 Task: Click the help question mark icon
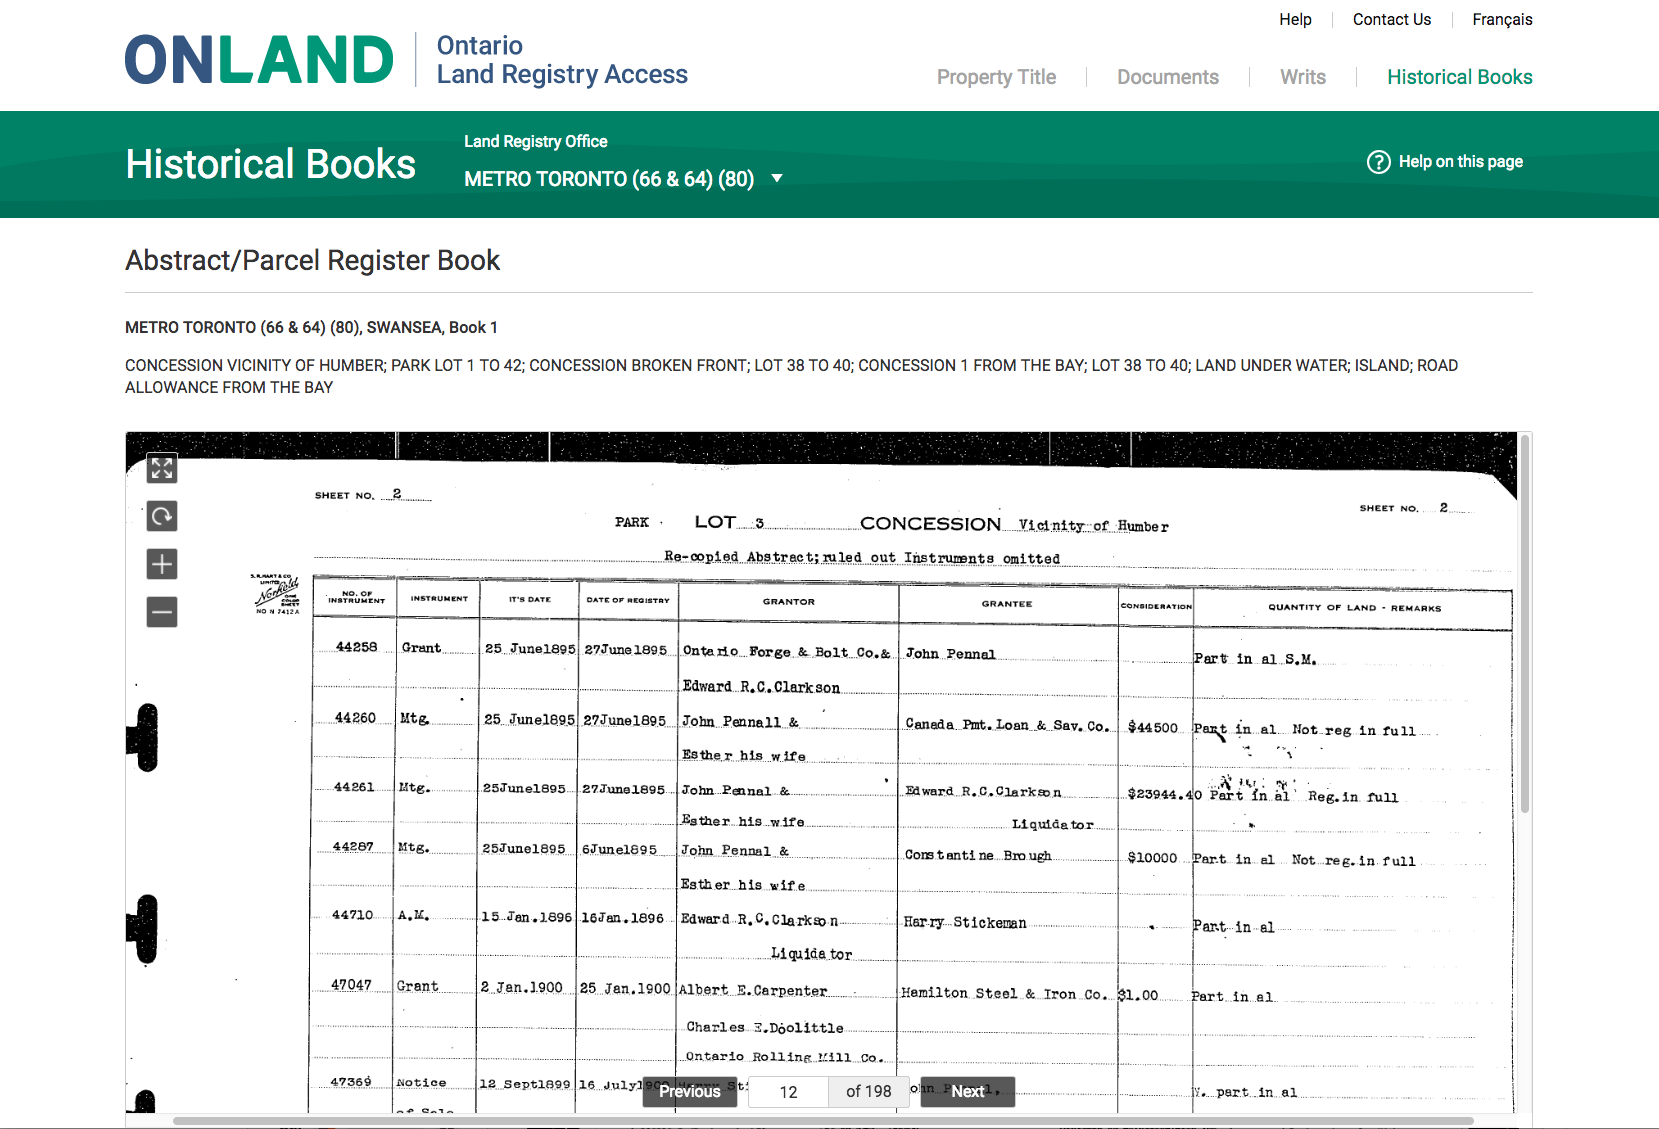pos(1379,162)
